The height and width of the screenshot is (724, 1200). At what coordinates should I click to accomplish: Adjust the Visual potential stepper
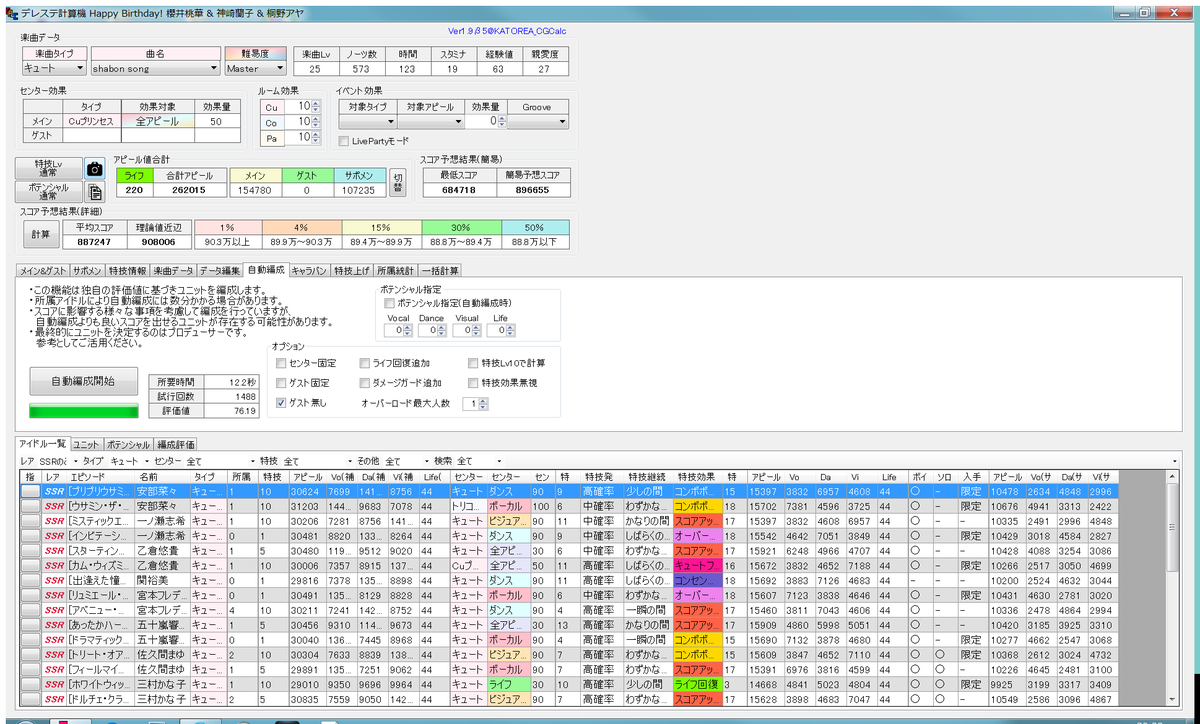pyautogui.click(x=475, y=330)
